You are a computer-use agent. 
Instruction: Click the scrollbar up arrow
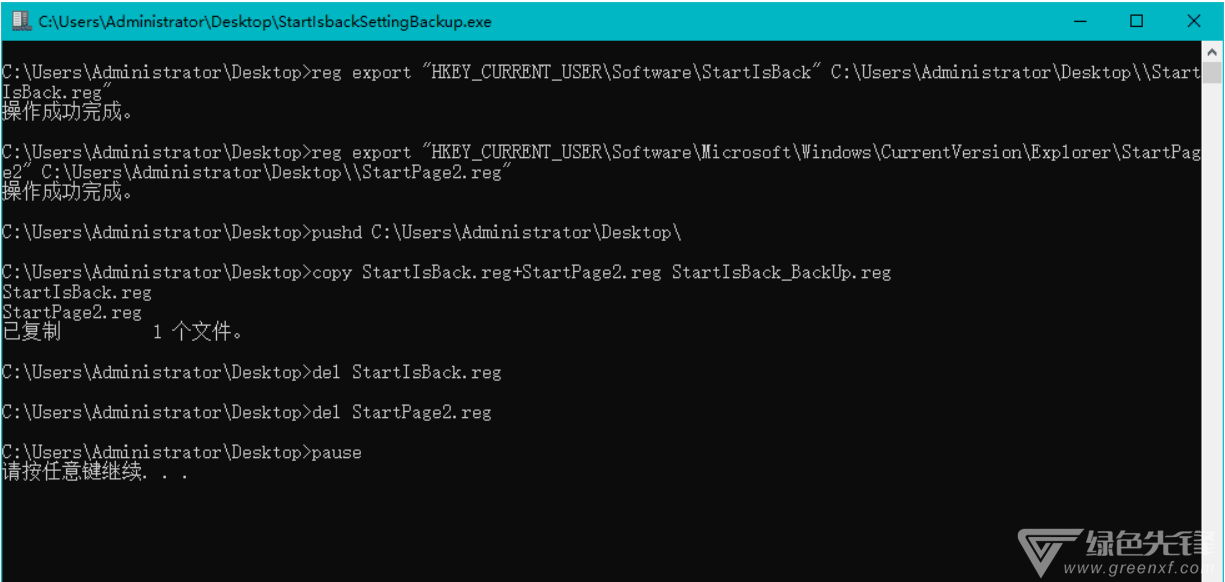(1212, 50)
